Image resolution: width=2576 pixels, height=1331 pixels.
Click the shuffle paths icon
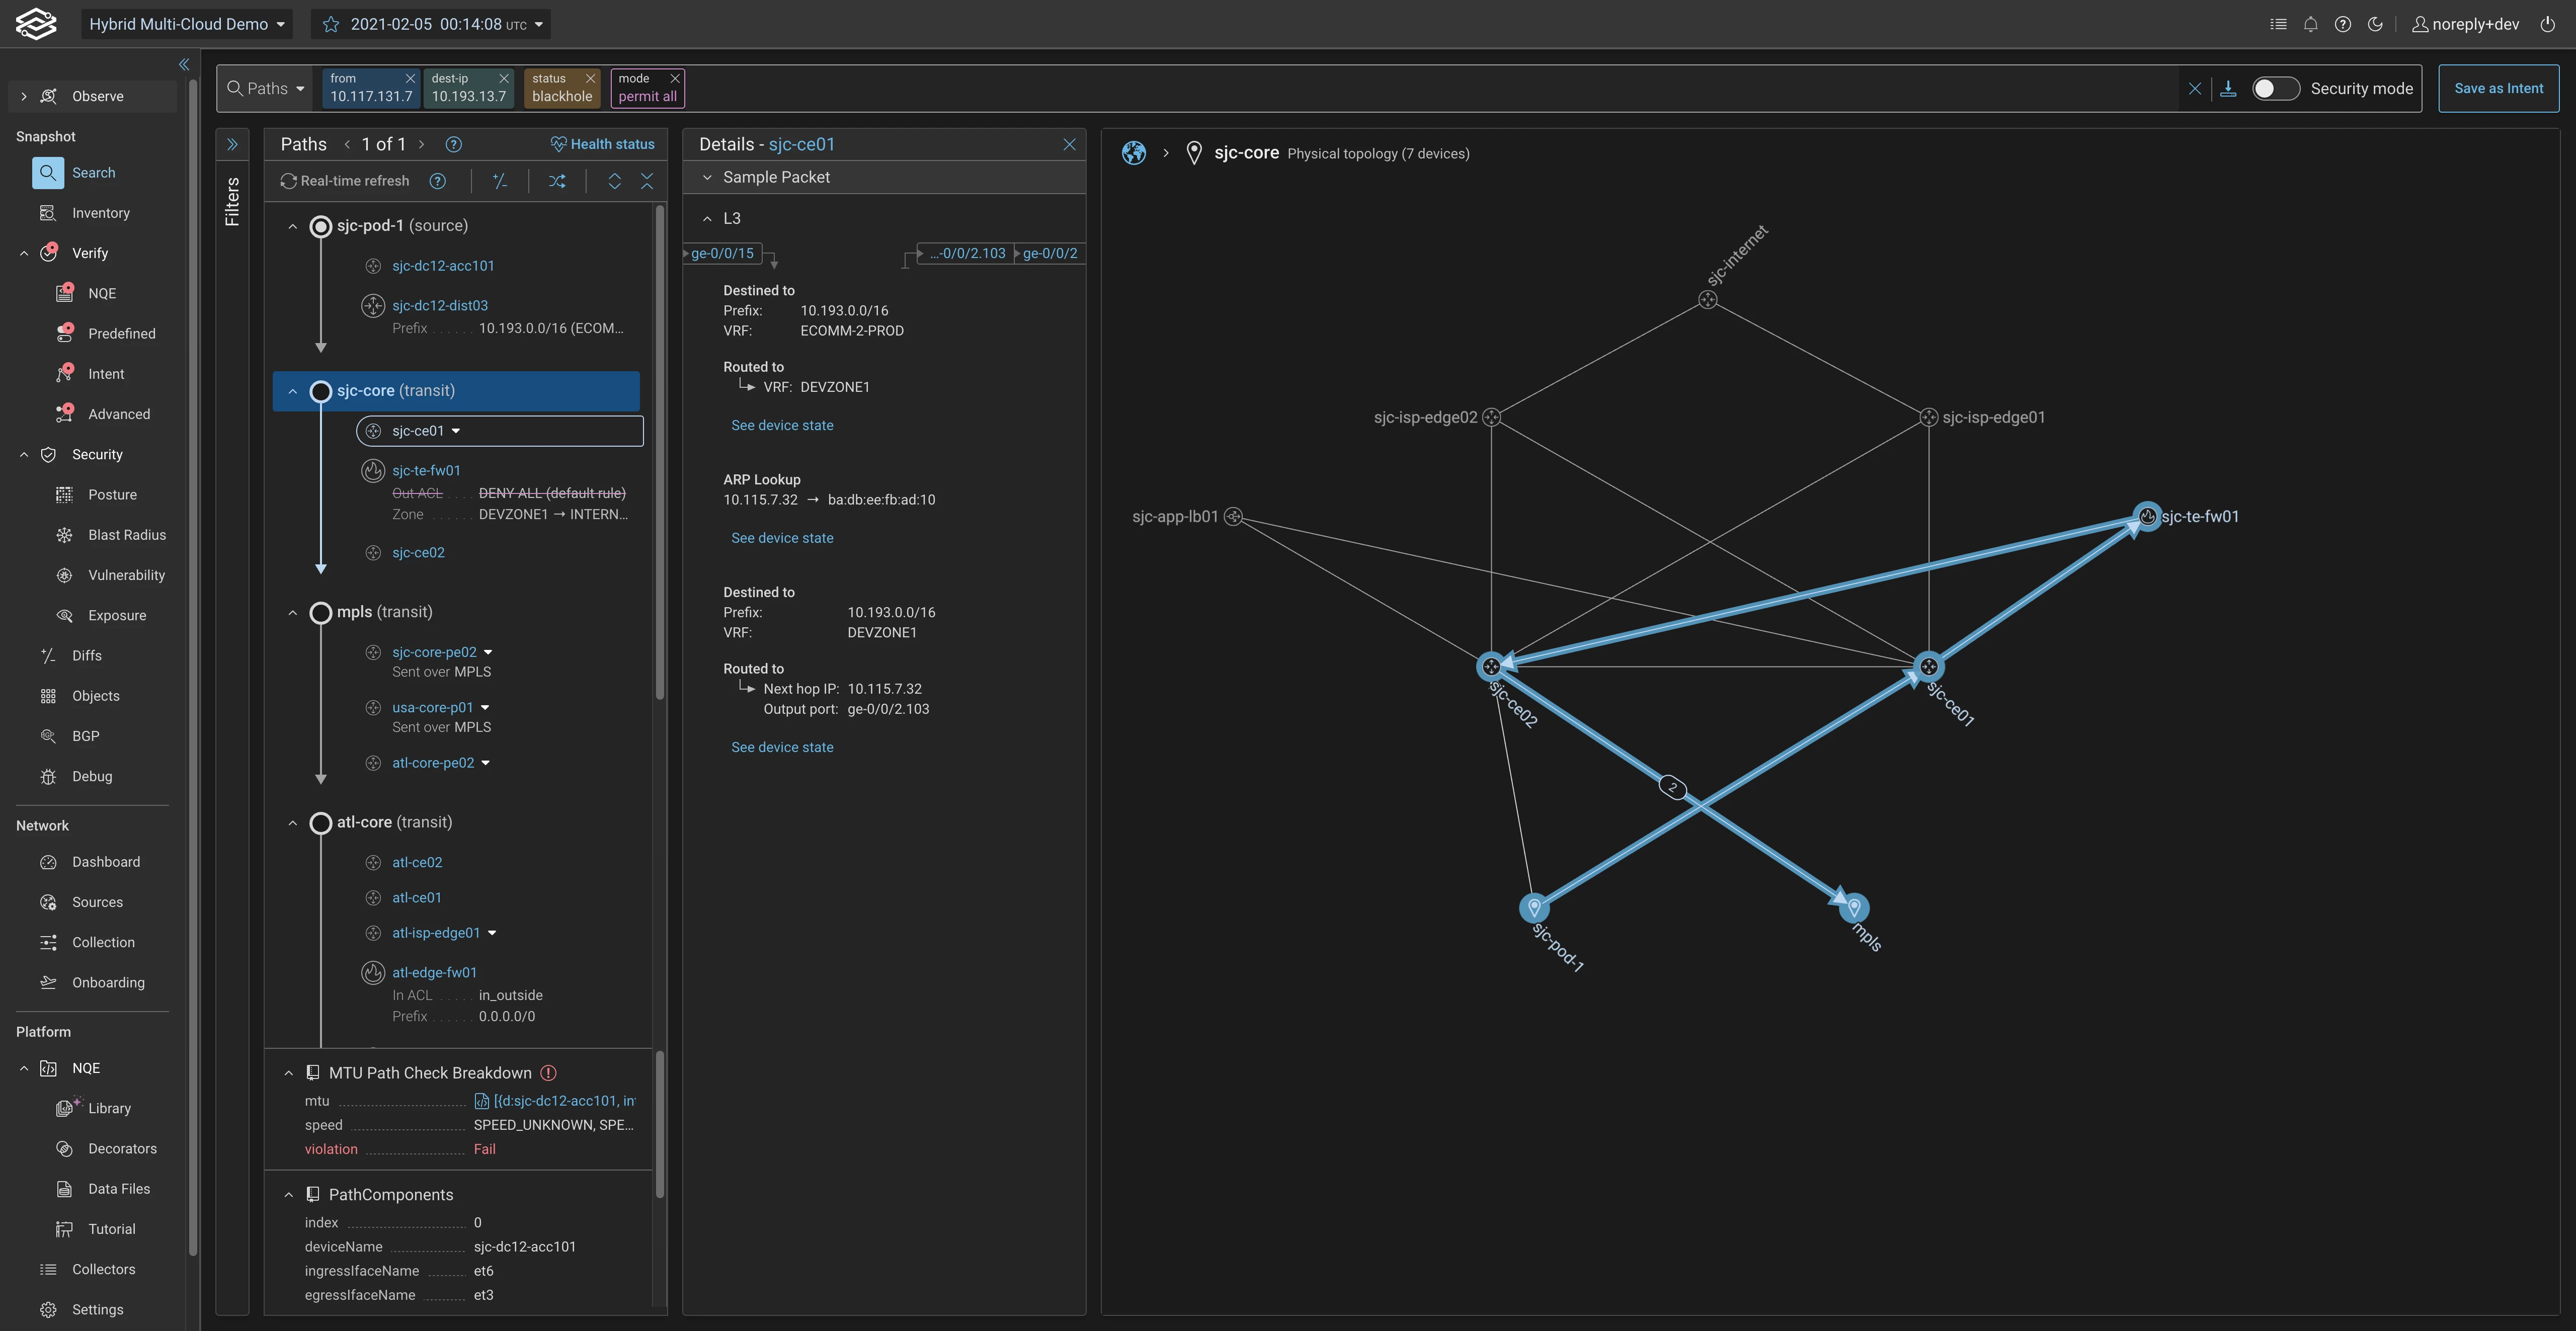(557, 181)
